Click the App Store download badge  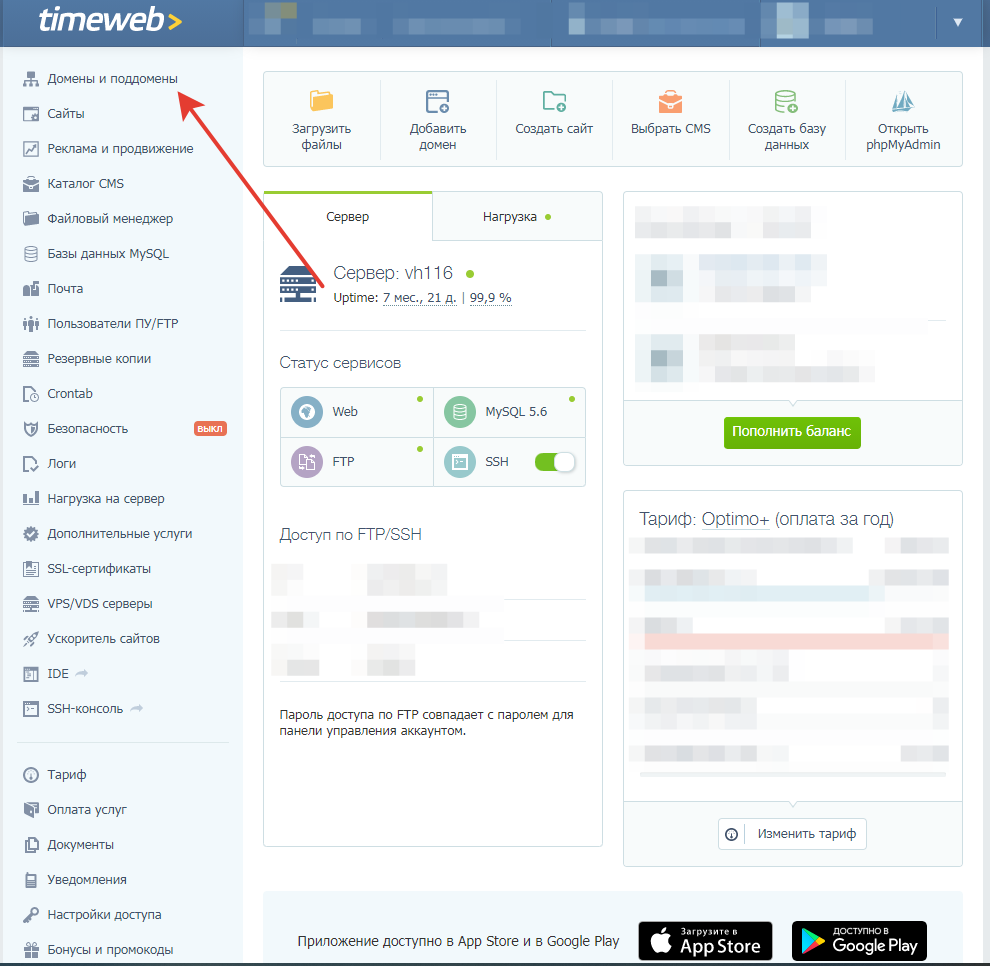705,941
